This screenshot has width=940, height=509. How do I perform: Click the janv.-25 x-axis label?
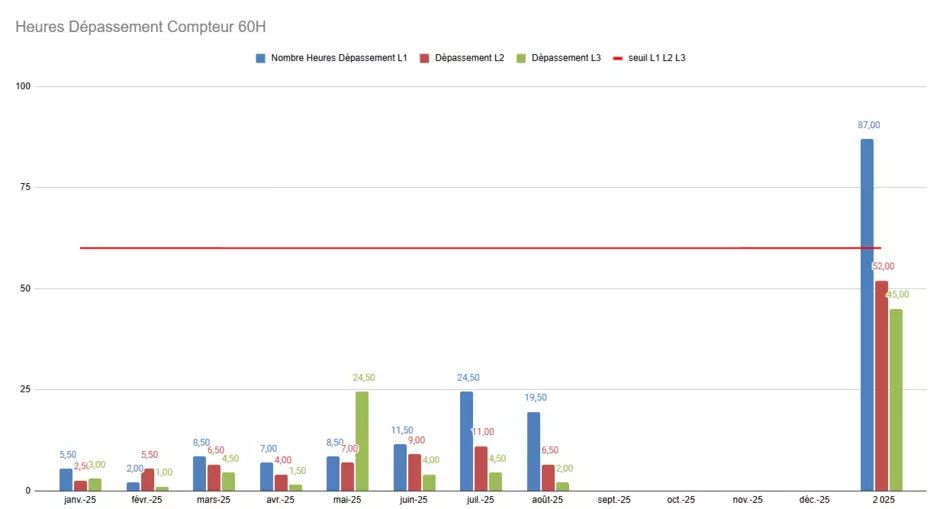pyautogui.click(x=80, y=499)
